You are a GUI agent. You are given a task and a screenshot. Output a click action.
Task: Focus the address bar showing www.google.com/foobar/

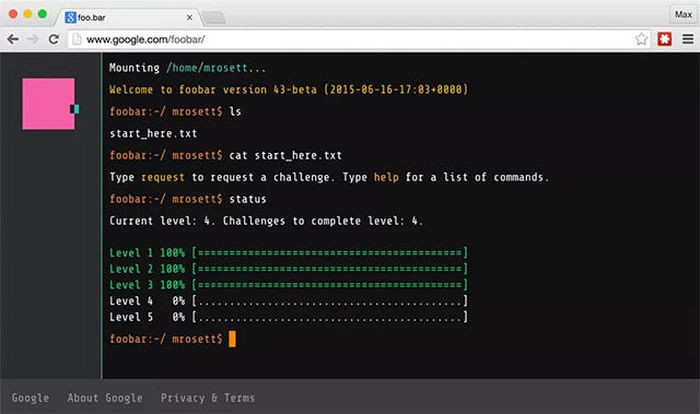tap(350, 39)
